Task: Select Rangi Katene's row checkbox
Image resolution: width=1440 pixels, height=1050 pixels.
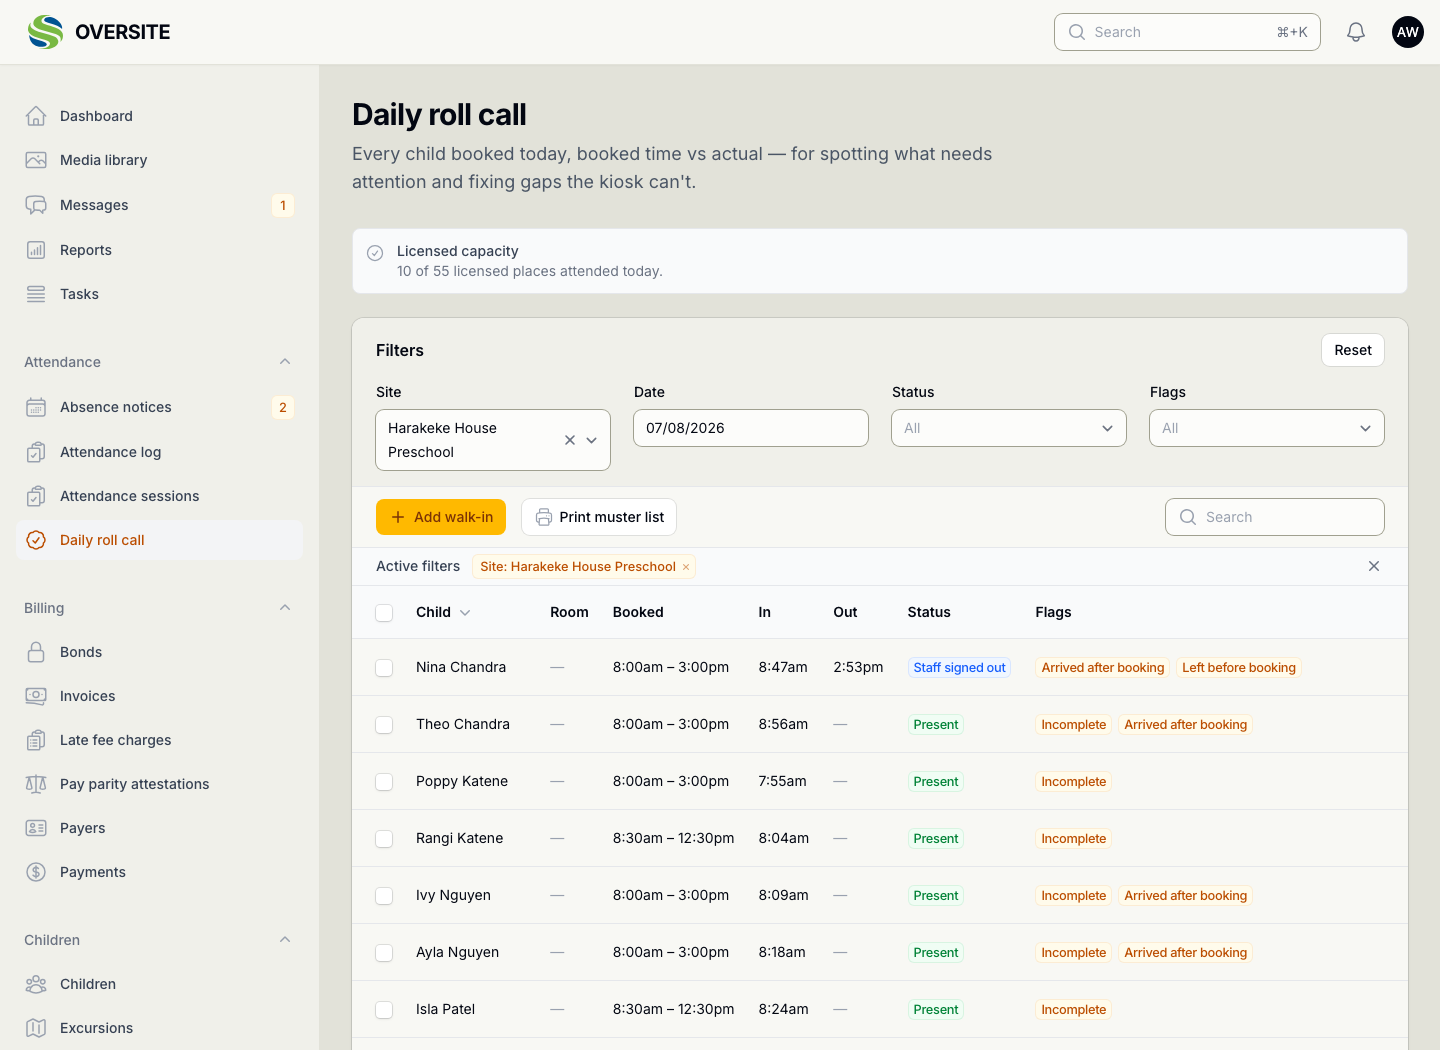Action: pos(384,838)
